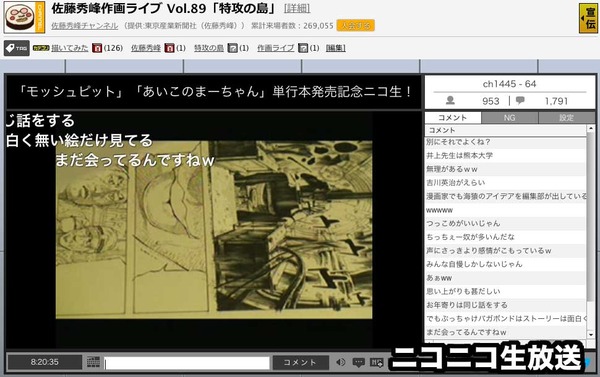Select comment starting 漫画家でも海猿のアイデア

[505, 196]
